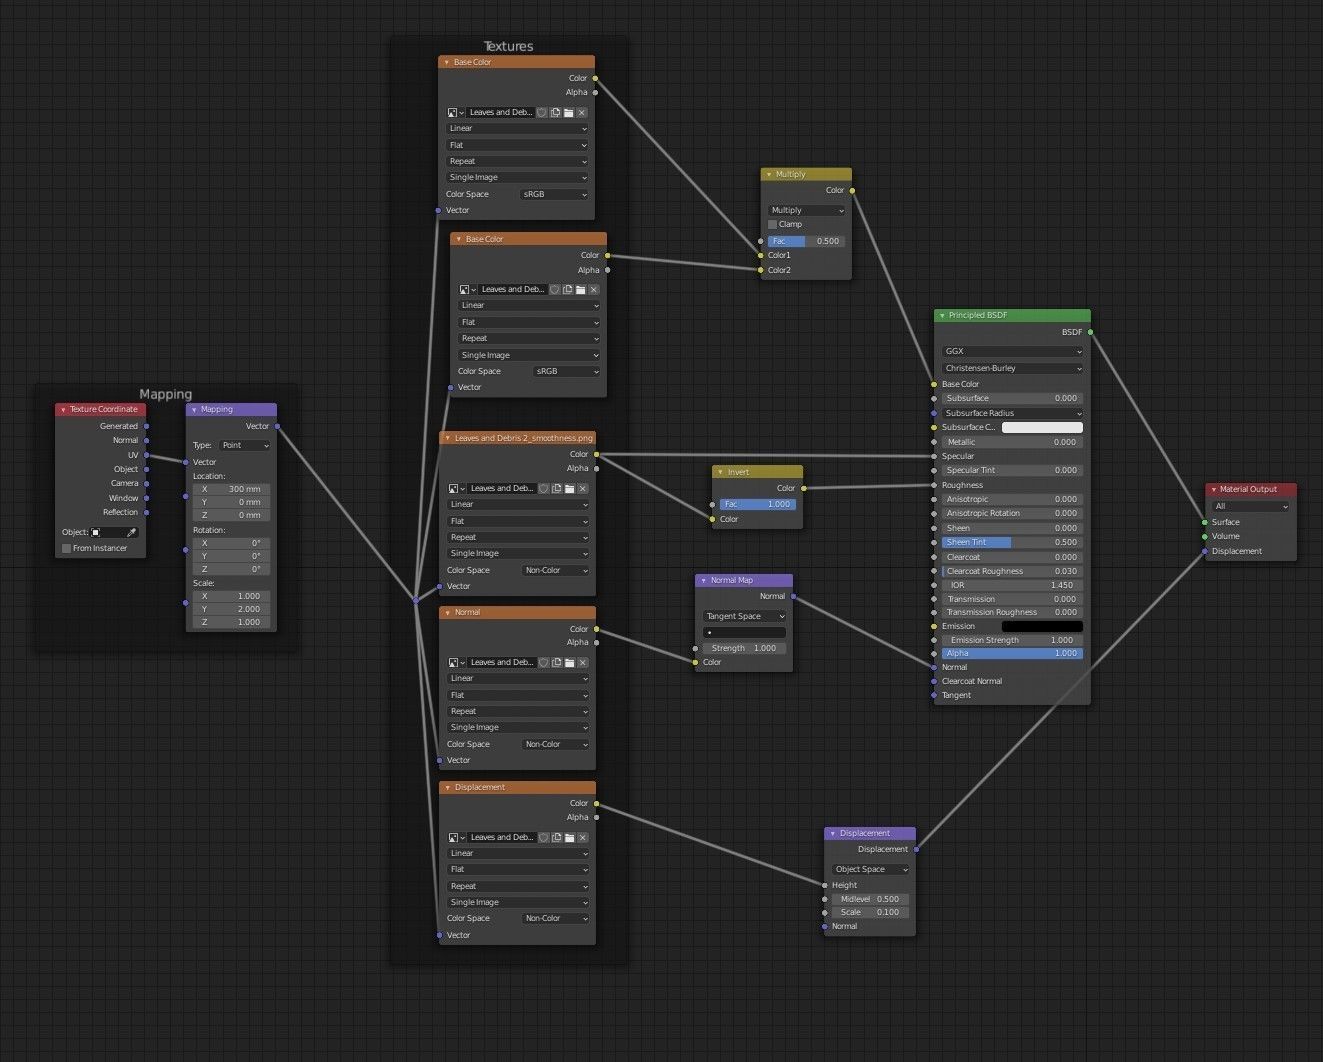Click Surface input socket on Material Output node
The image size is (1323, 1062).
pos(1204,522)
